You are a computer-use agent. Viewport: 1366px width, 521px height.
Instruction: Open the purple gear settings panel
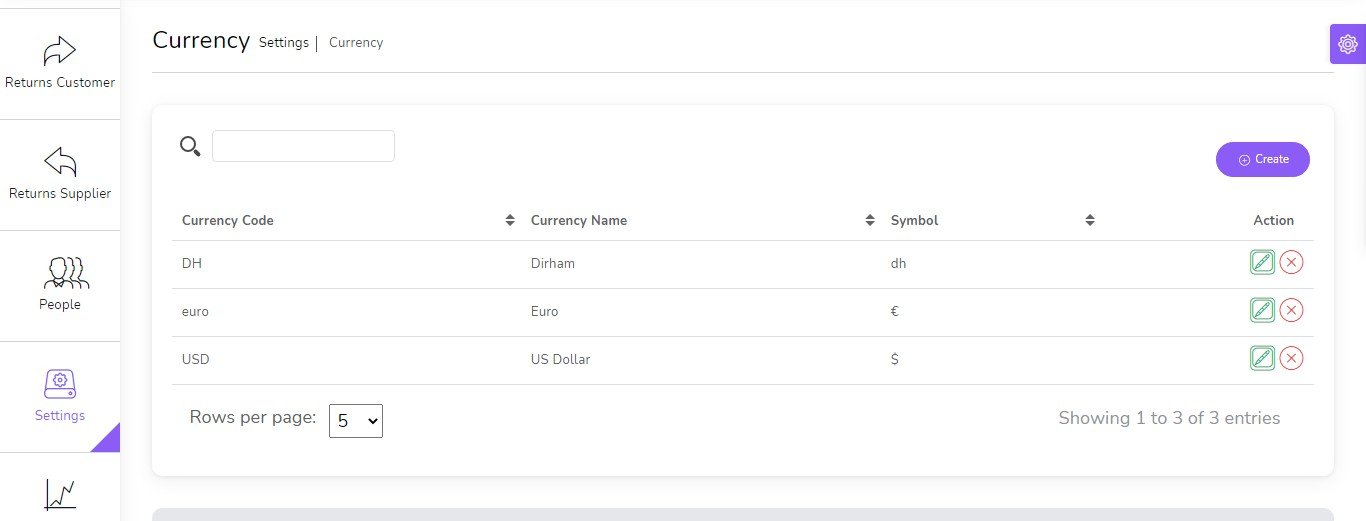1347,45
